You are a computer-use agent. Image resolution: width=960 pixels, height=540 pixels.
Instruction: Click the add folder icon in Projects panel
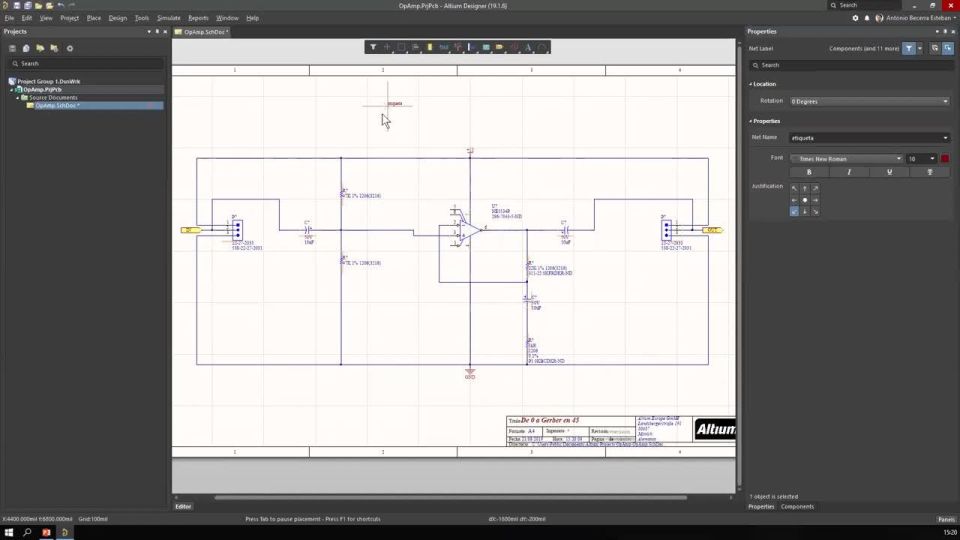[x=40, y=48]
